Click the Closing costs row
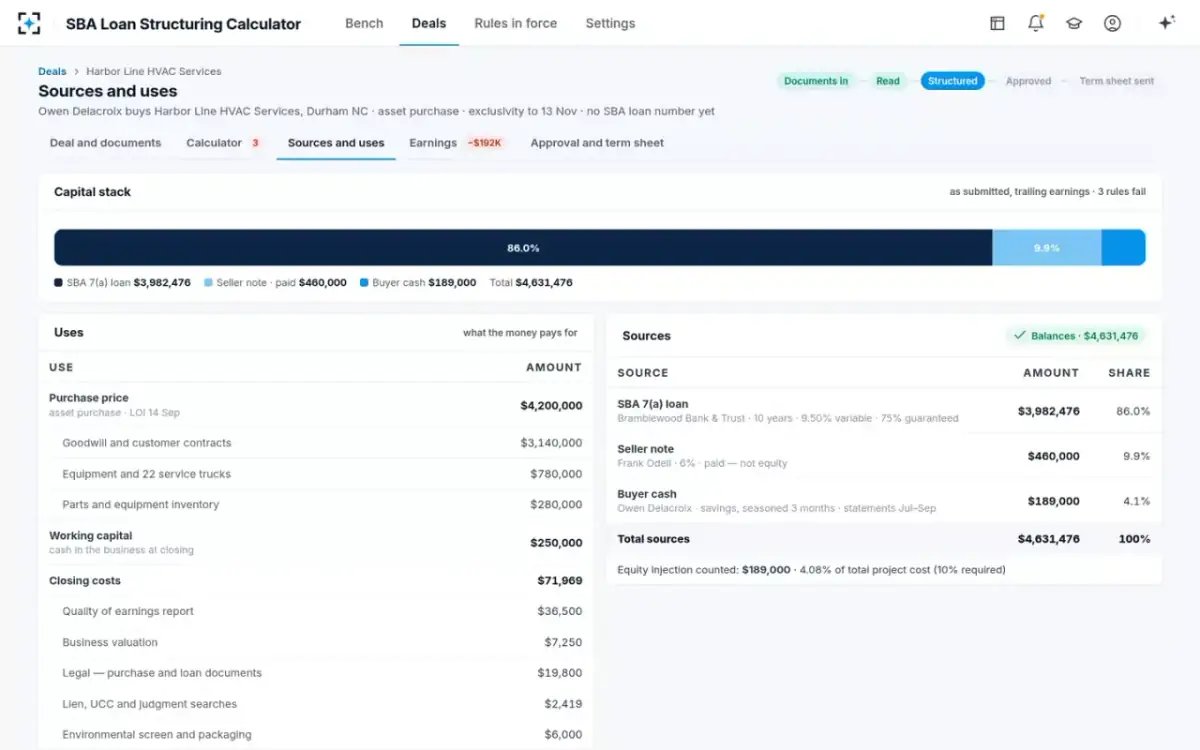Screen dimensions: 1200x750 coord(315,581)
